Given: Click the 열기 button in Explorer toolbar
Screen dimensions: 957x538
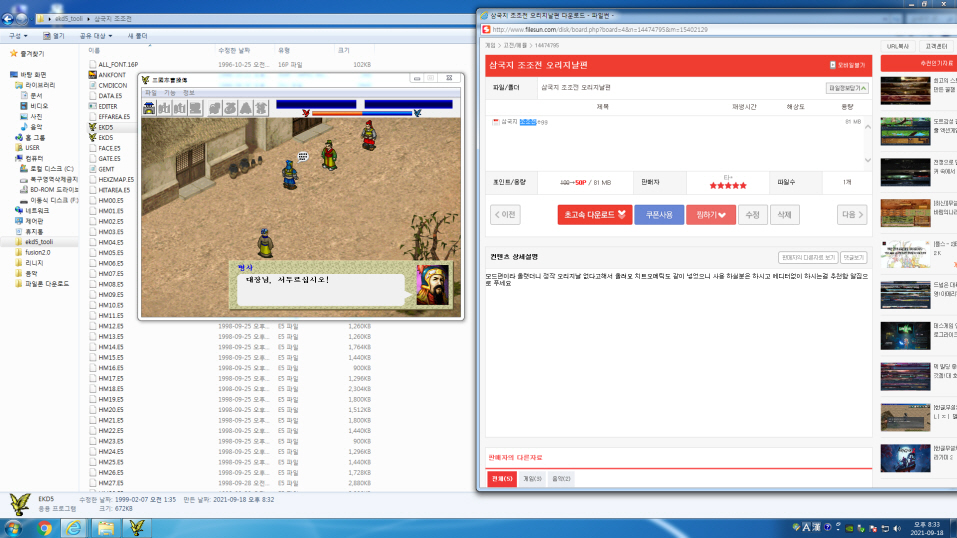Looking at the screenshot, I should pos(54,36).
